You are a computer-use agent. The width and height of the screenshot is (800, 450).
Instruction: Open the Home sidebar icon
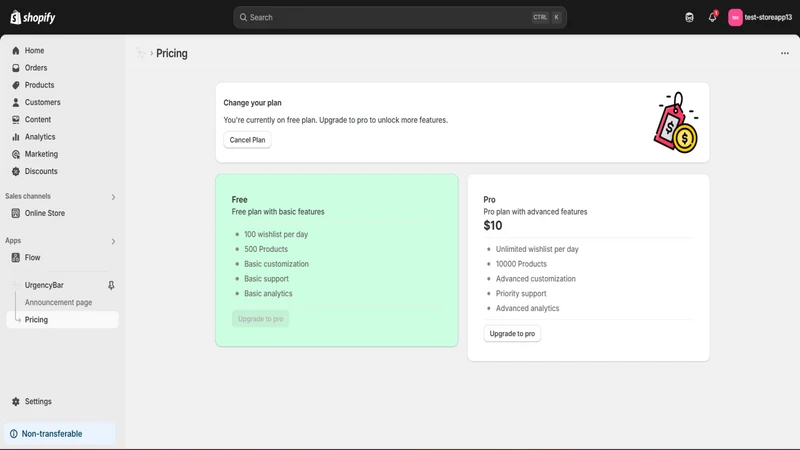(16, 51)
